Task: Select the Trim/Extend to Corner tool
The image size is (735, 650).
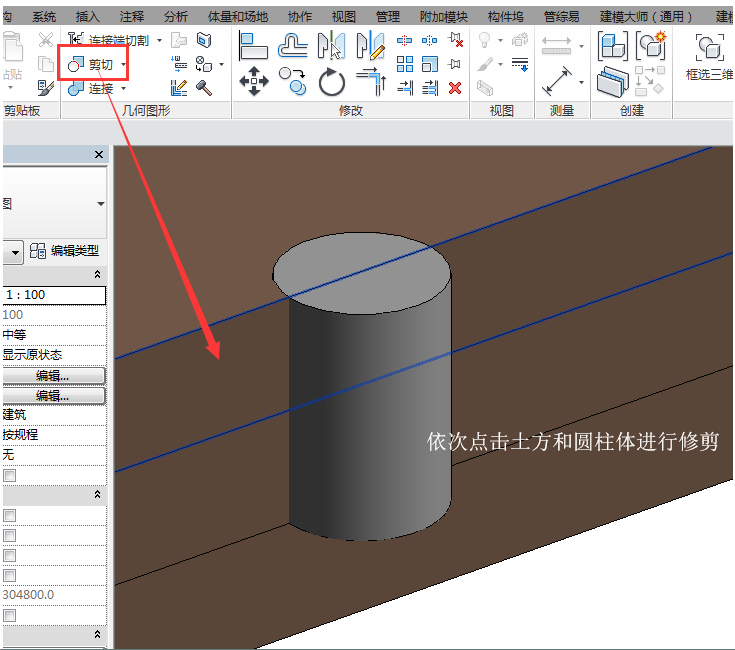Action: (x=370, y=82)
